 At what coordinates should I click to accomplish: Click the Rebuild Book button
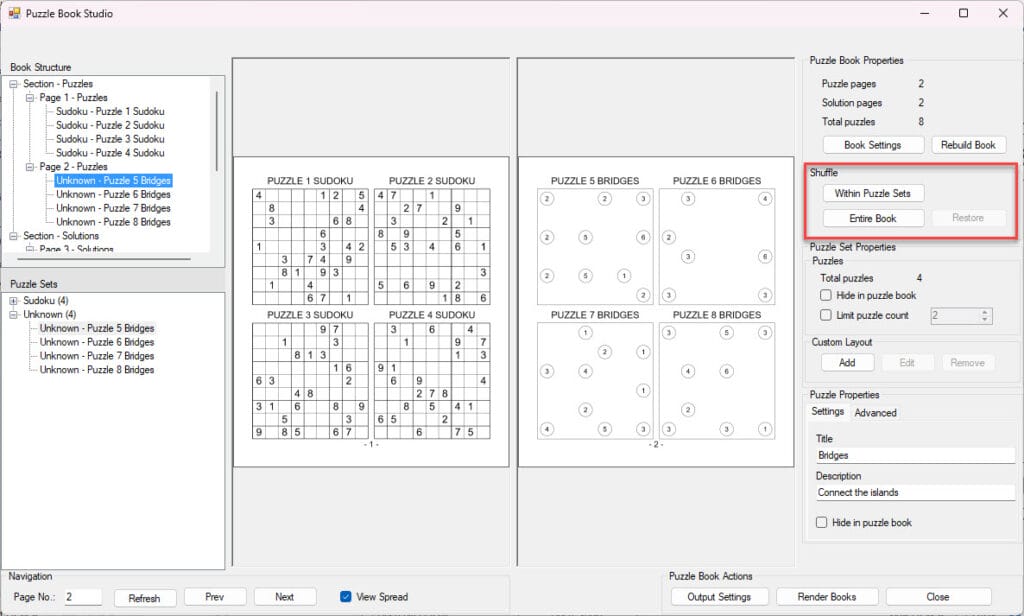(968, 145)
